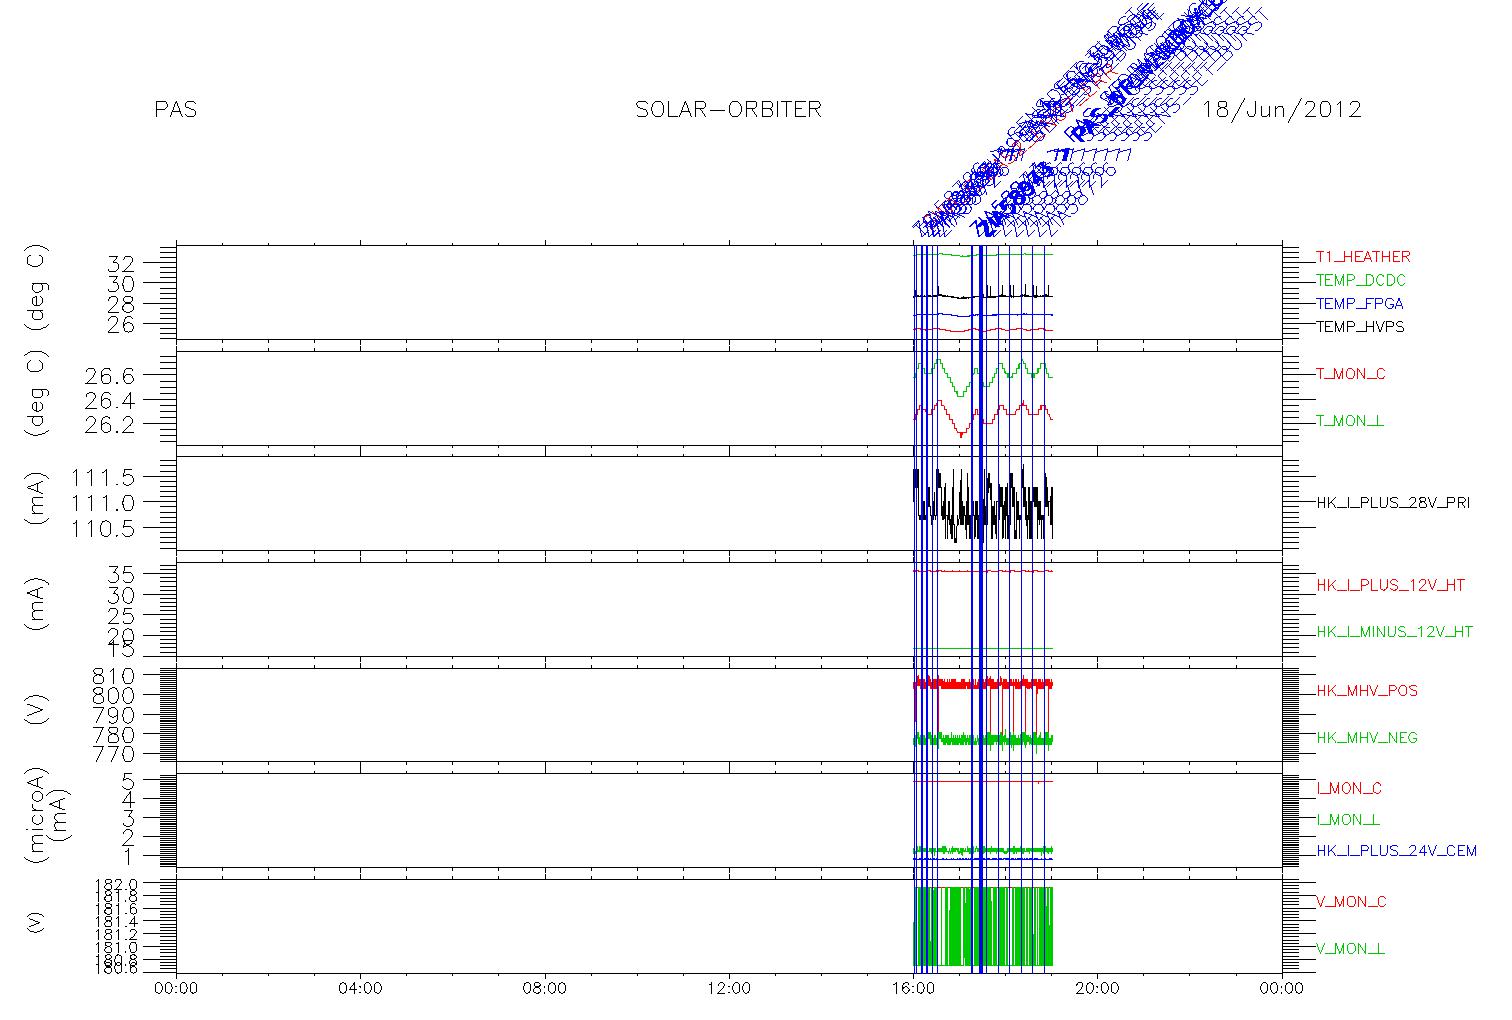Click the 12:00 time axis label
1512x1020 pixels.
click(x=729, y=989)
